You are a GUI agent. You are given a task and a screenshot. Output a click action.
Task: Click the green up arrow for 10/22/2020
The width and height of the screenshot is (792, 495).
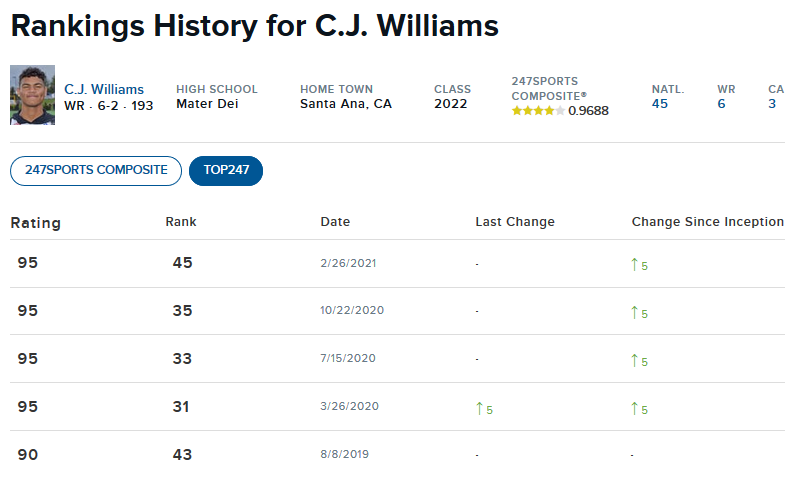tap(634, 312)
